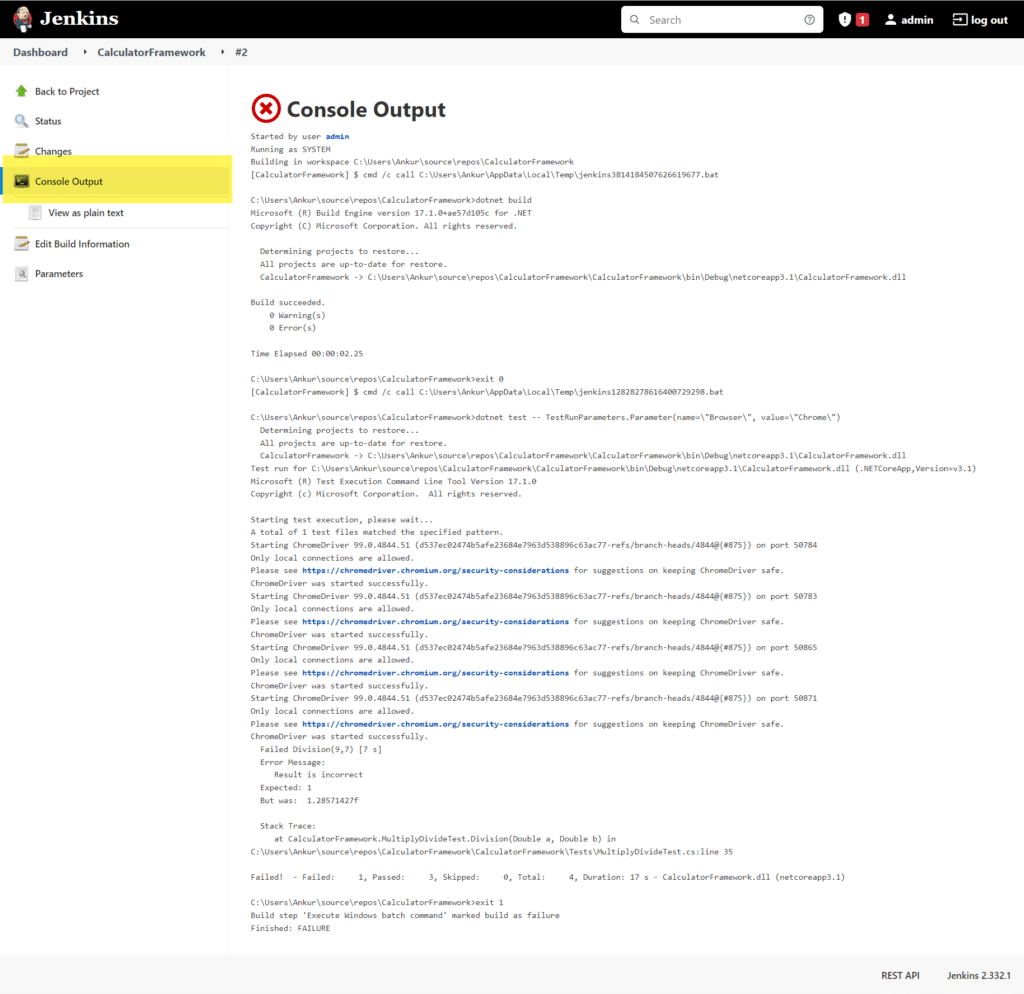The width and height of the screenshot is (1024, 994).
Task: Click the log out link
Action: [980, 20]
